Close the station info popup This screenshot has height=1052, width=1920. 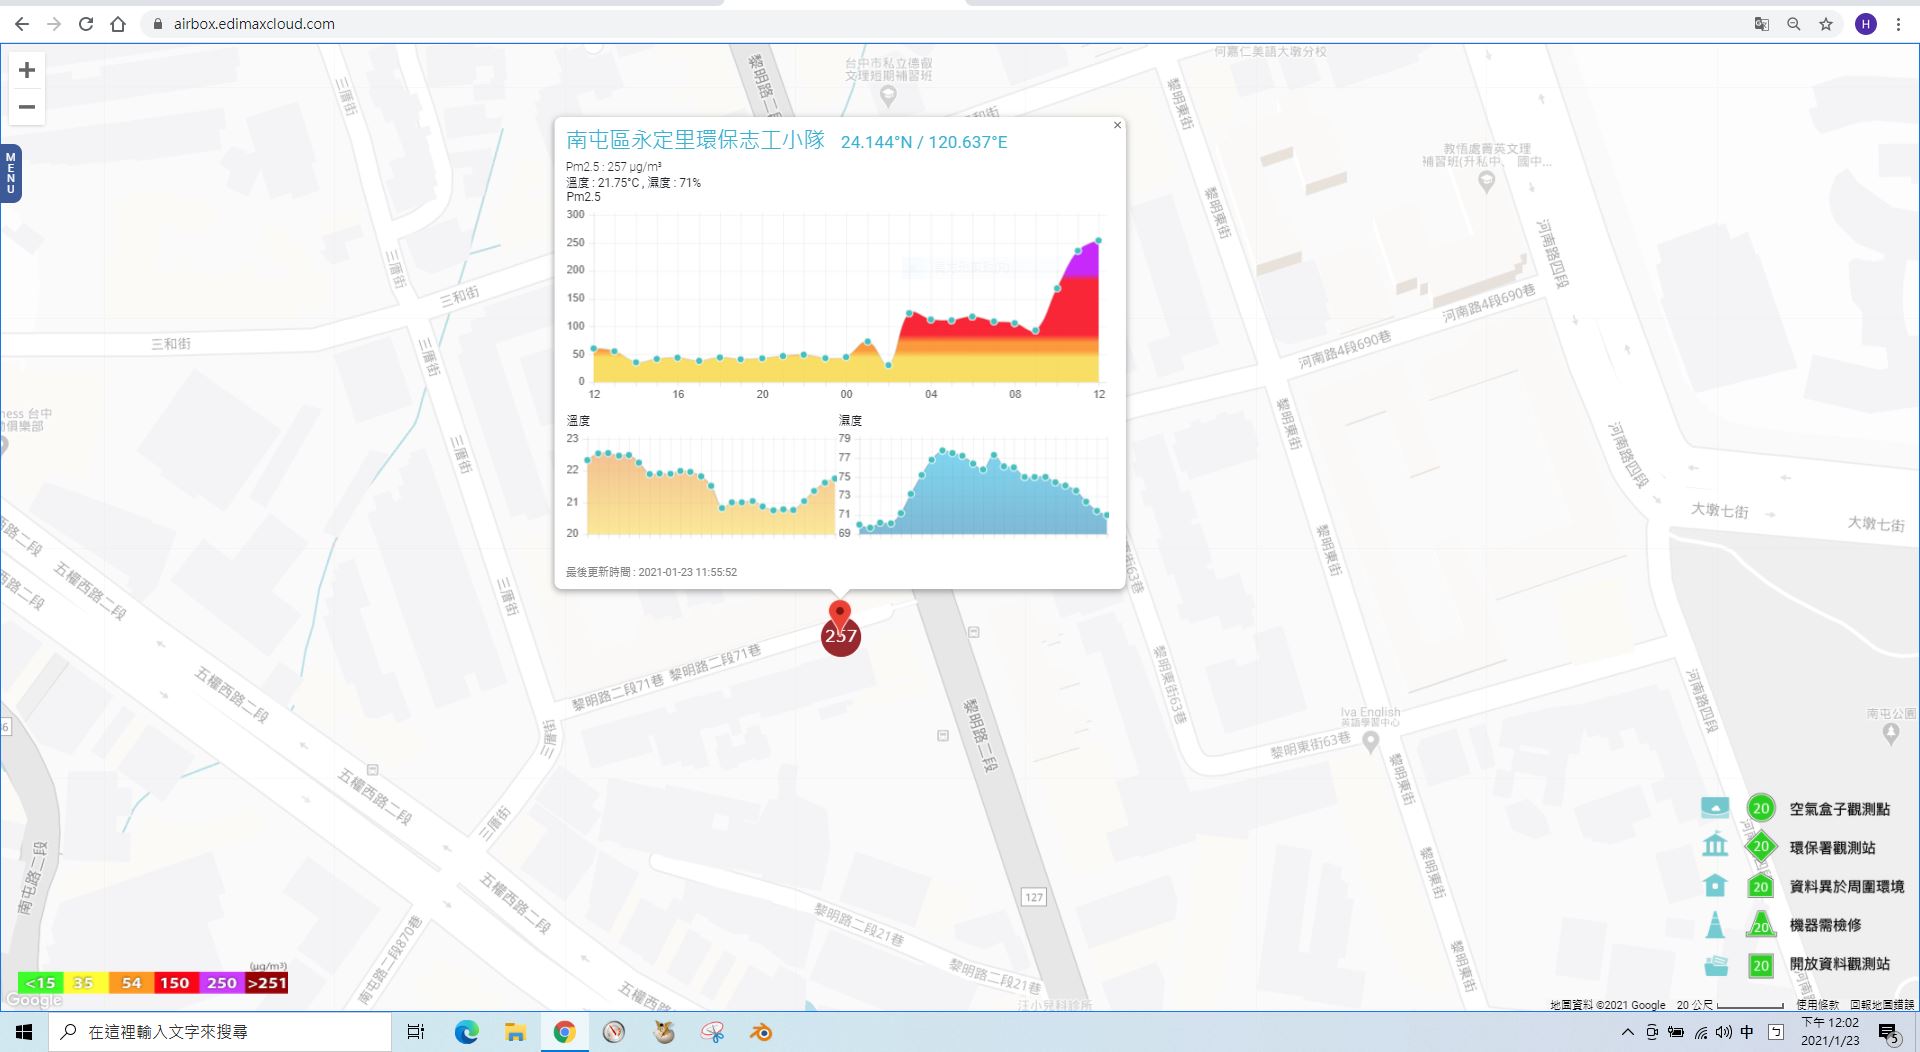(1117, 125)
